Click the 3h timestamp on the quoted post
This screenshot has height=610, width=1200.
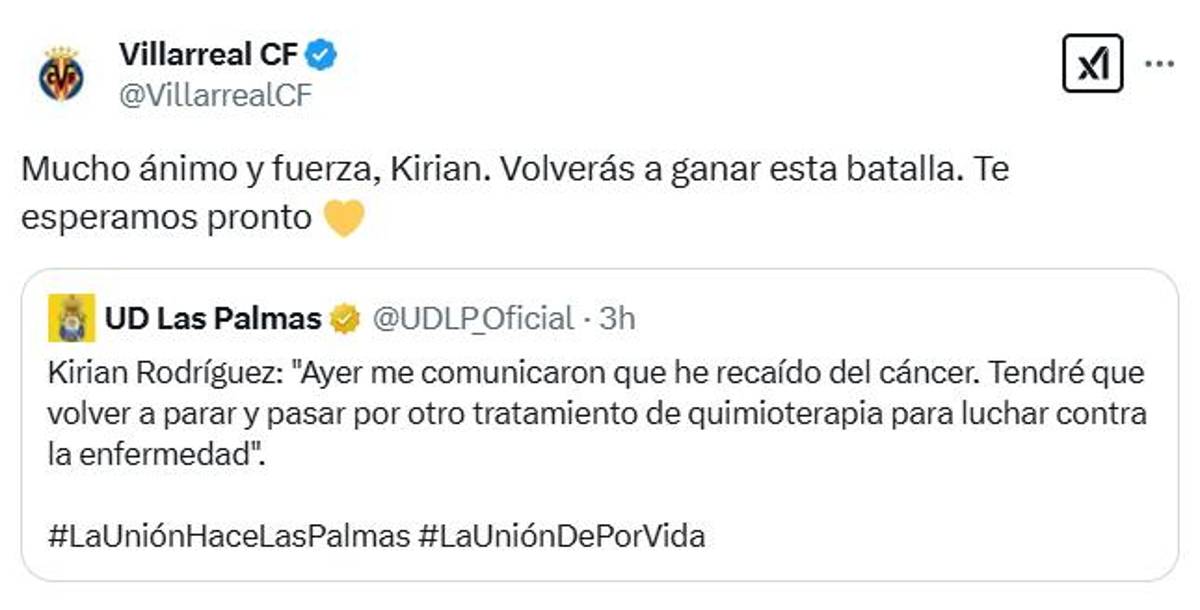click(x=617, y=319)
